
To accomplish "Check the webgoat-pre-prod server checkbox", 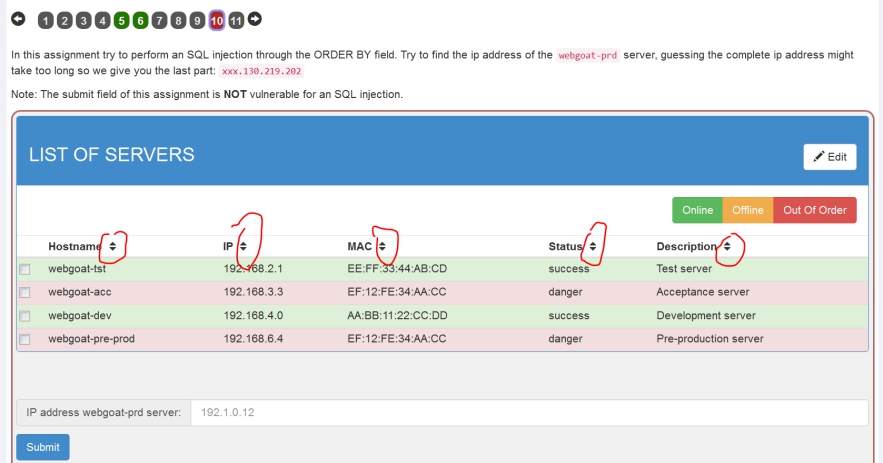I will point(25,339).
